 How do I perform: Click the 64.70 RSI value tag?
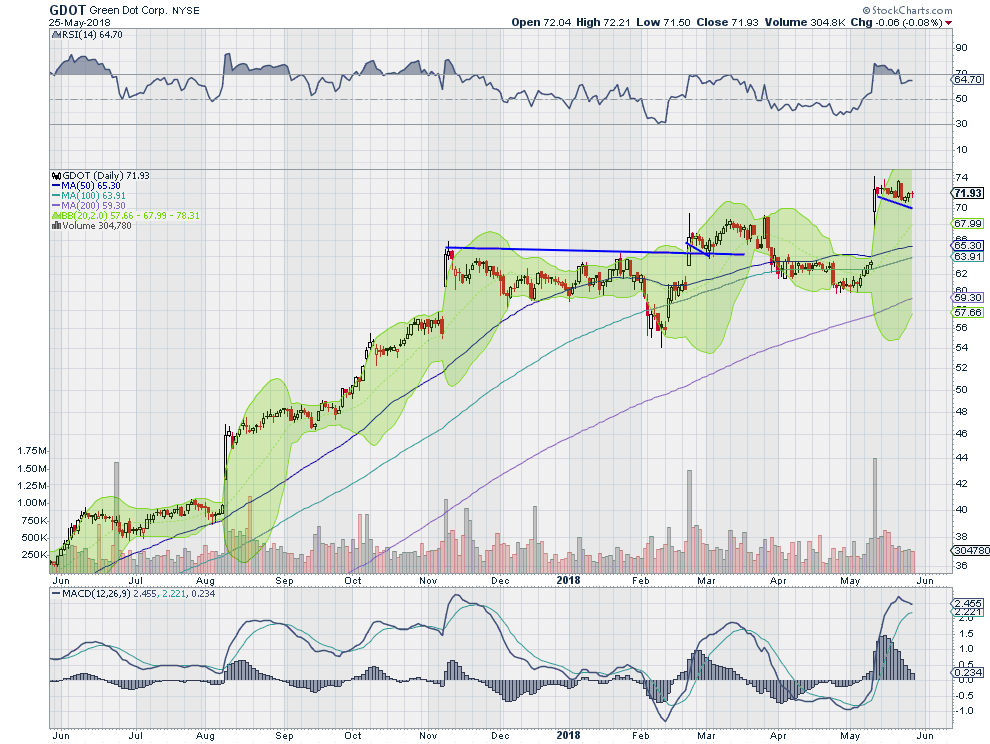[x=967, y=80]
